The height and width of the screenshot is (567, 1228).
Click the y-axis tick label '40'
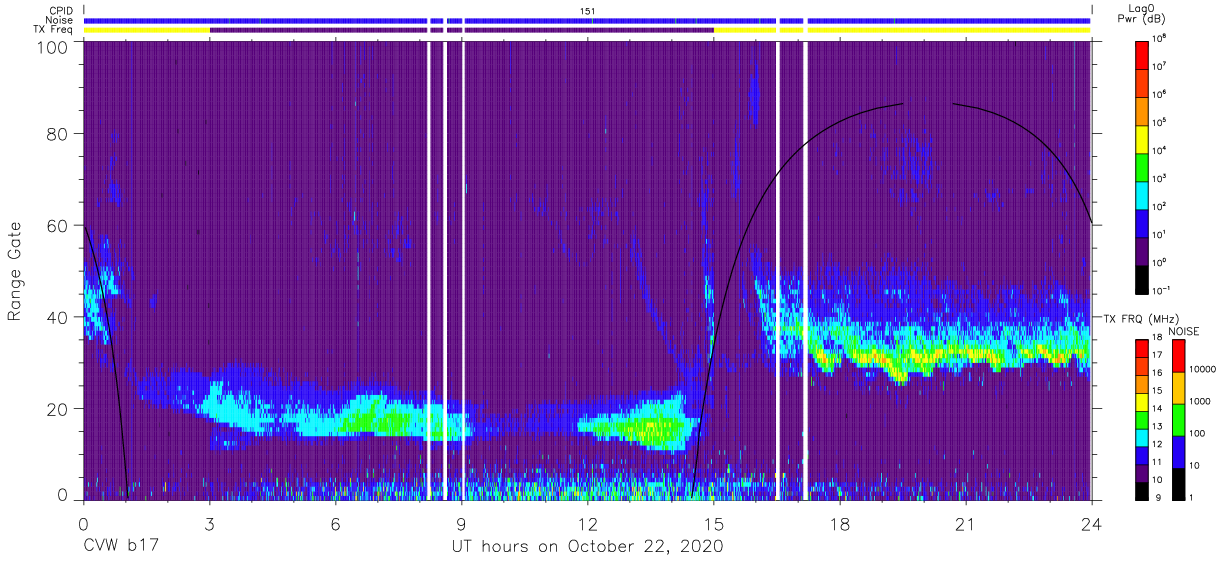tap(59, 317)
